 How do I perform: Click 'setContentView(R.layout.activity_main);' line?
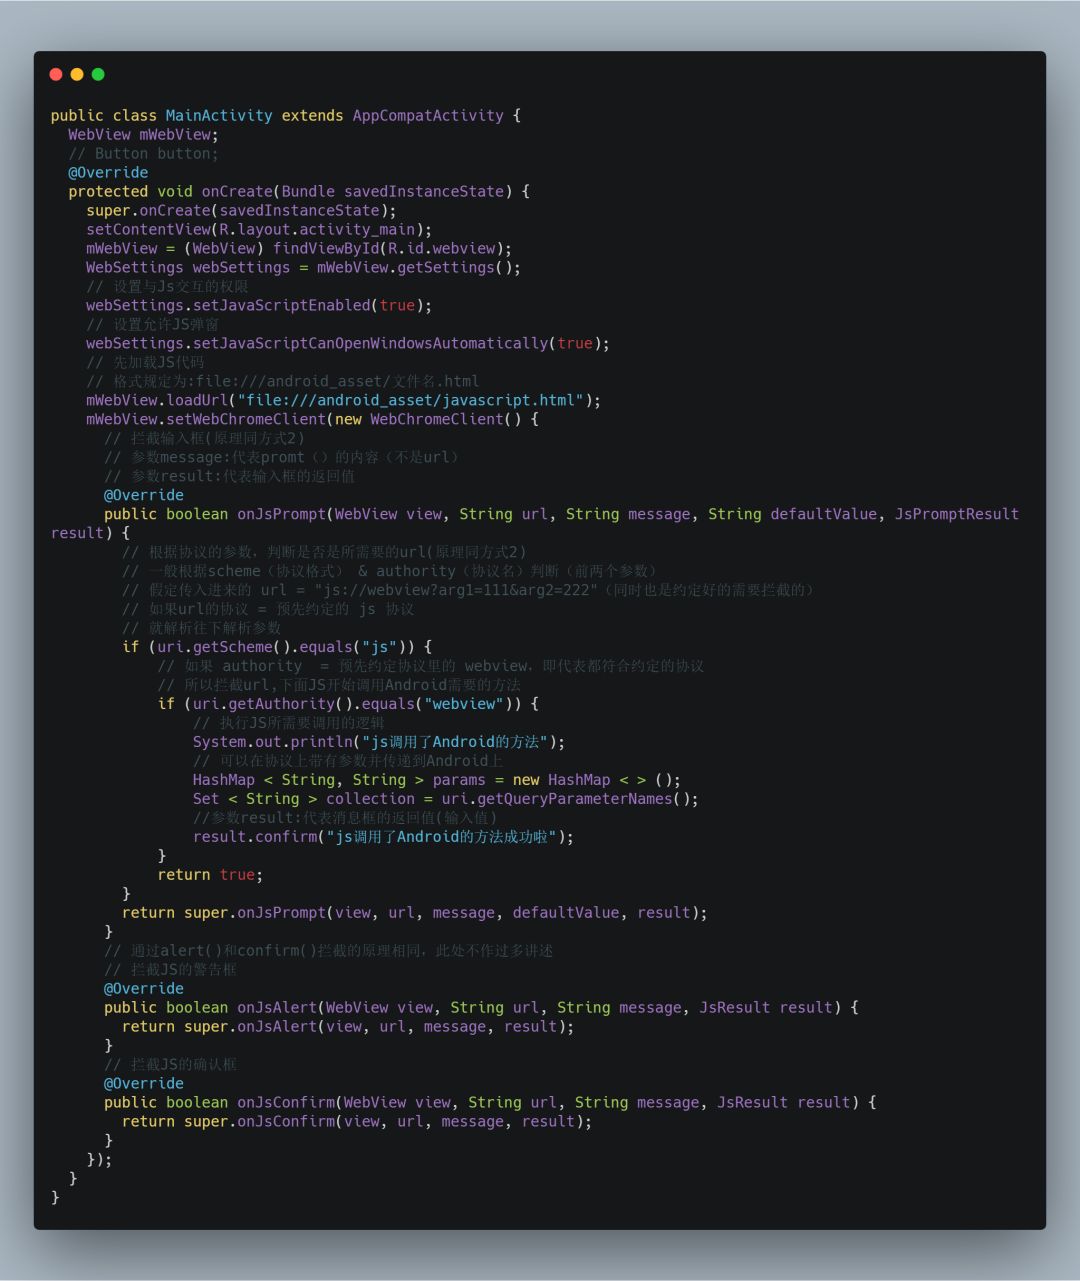[259, 230]
